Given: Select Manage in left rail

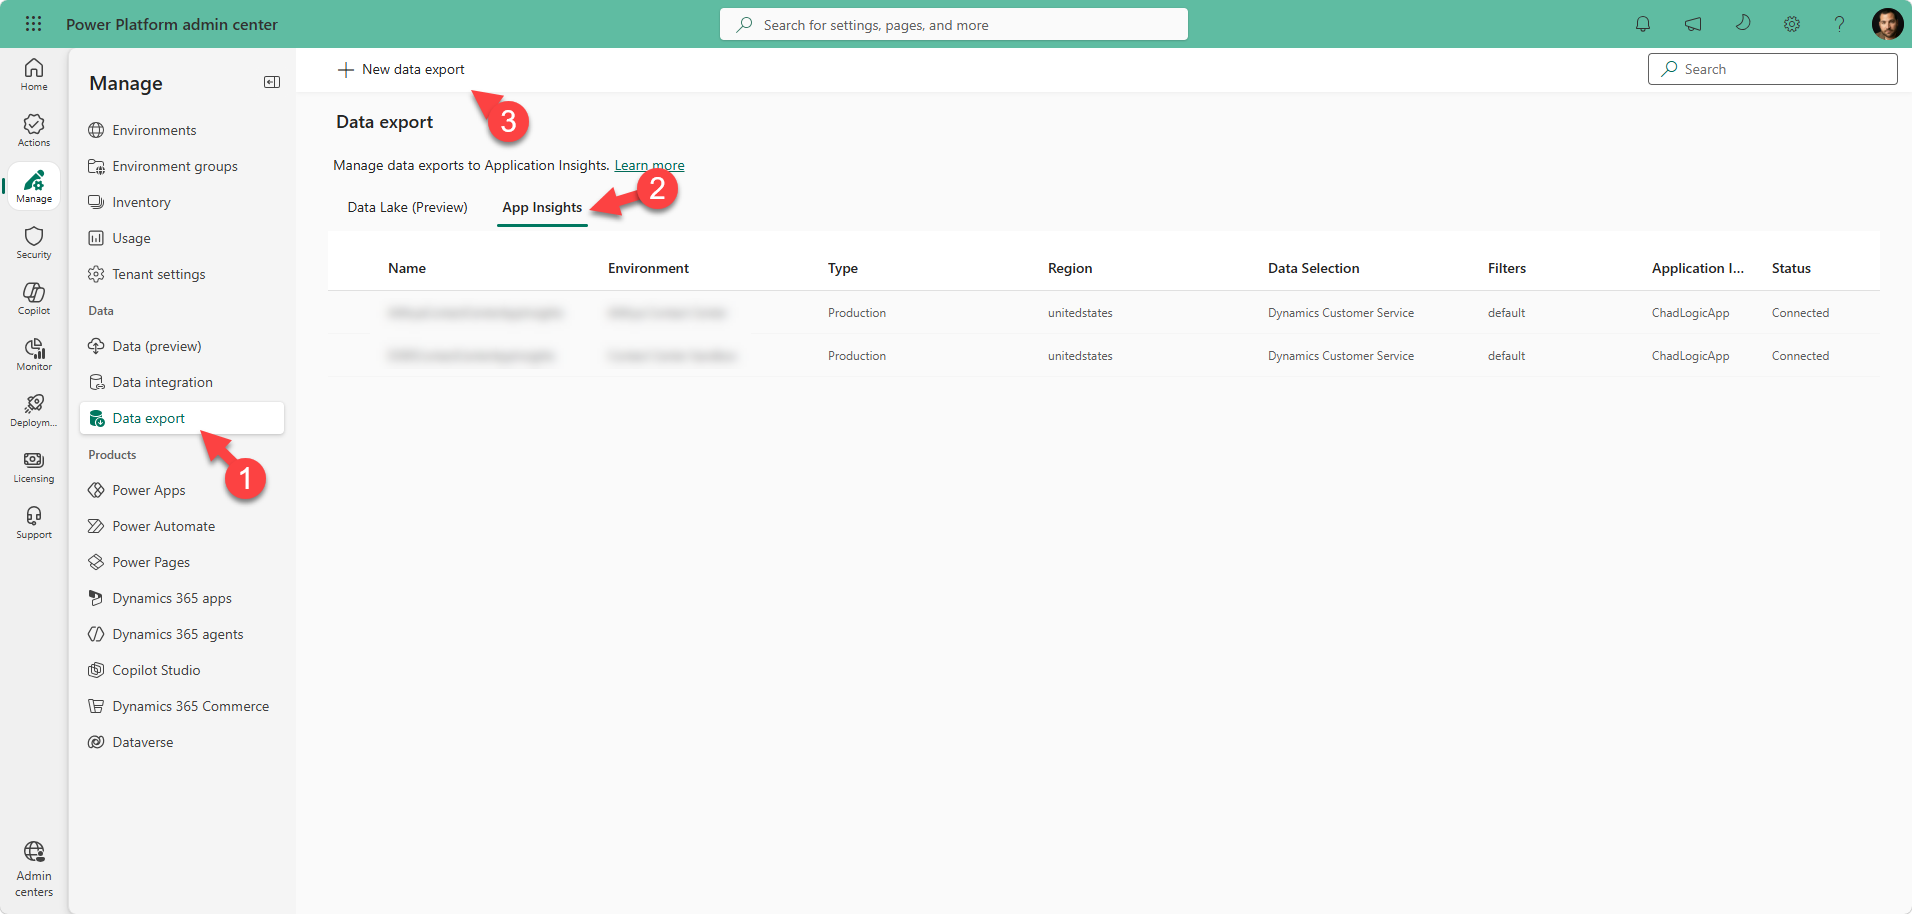Looking at the screenshot, I should (x=34, y=186).
